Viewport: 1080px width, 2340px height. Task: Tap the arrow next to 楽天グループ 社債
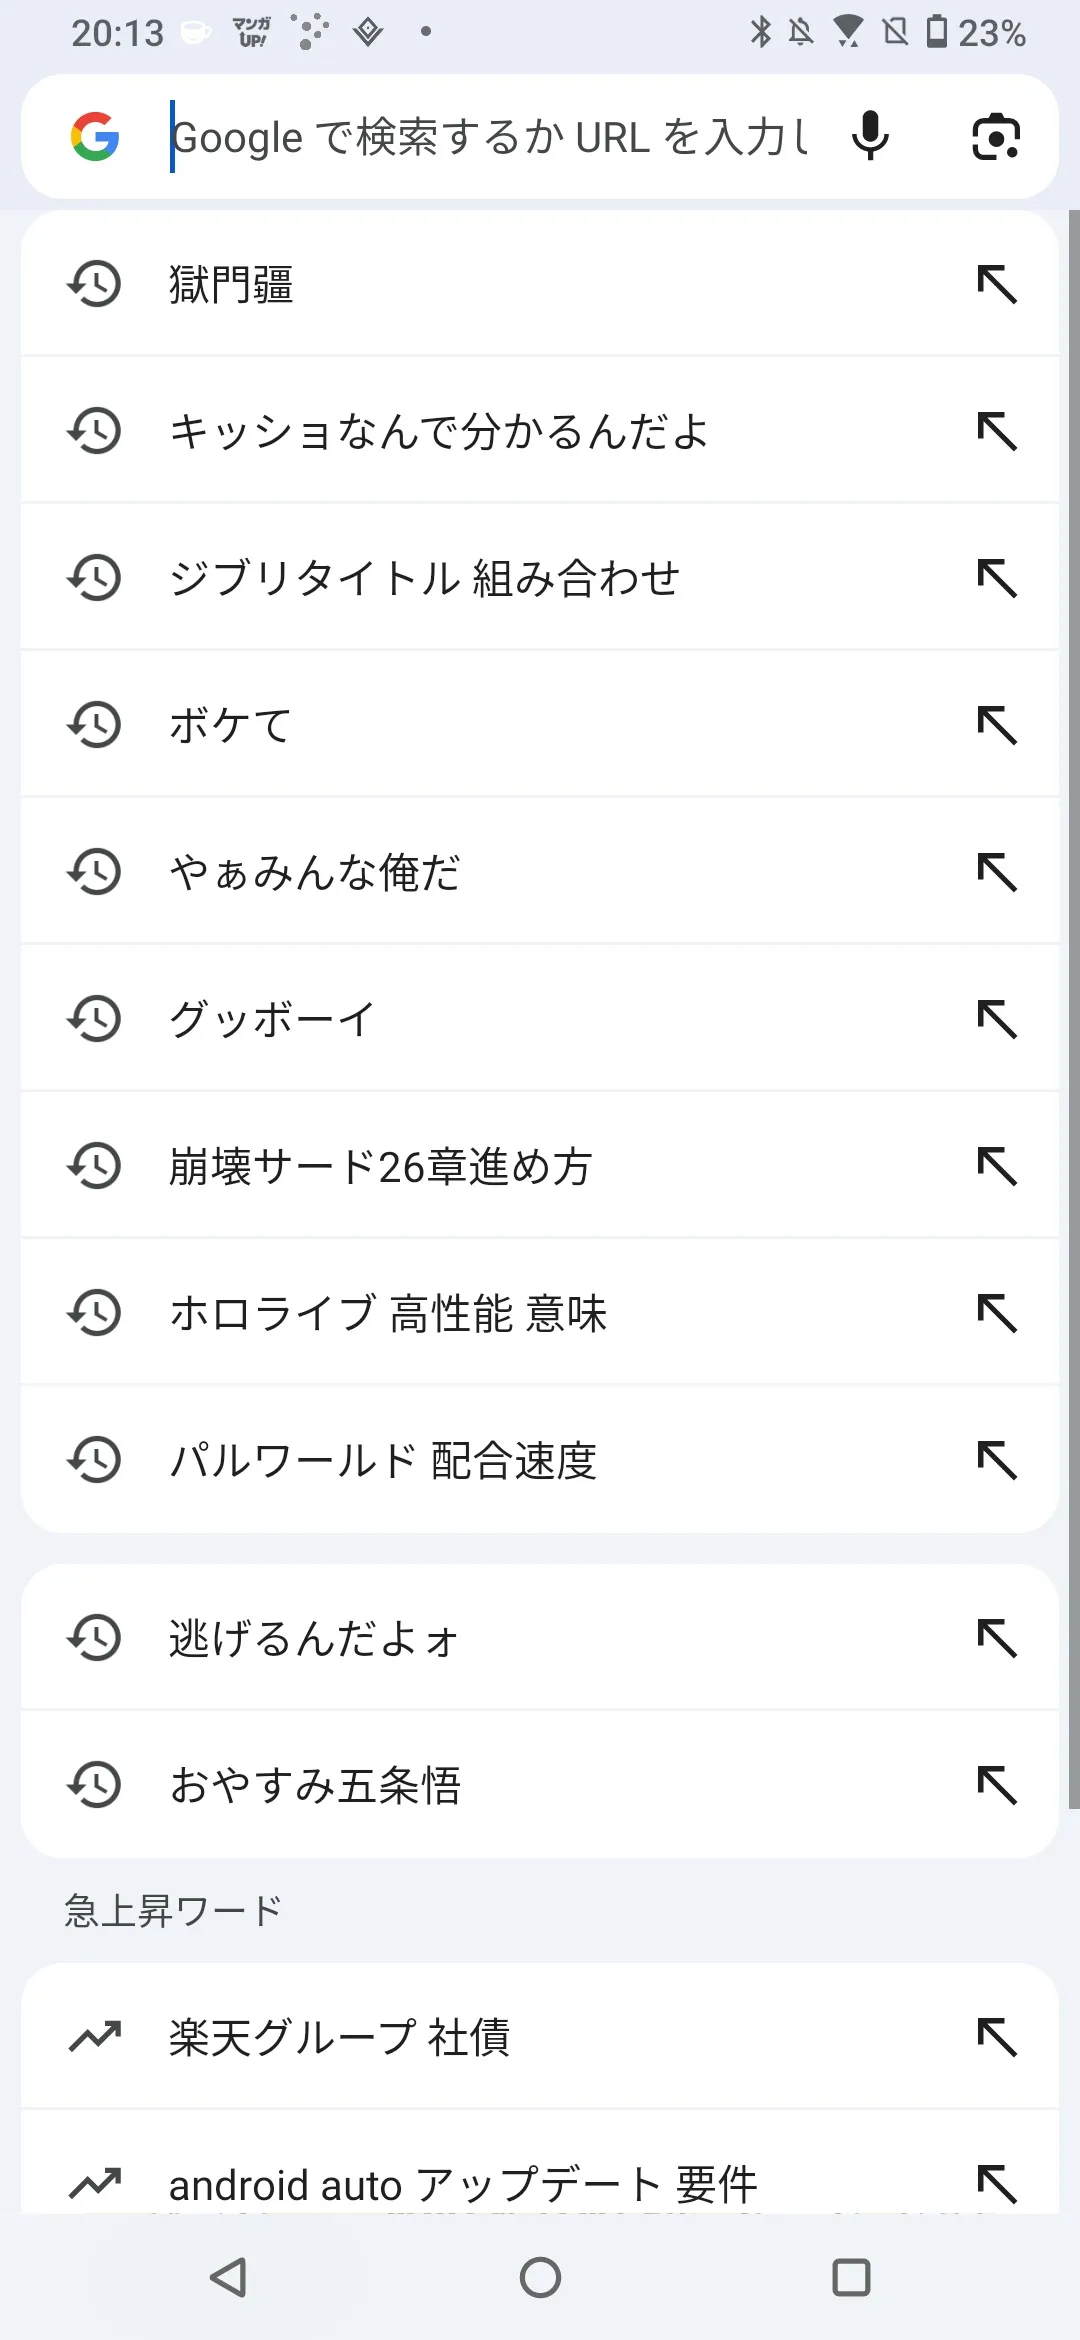pyautogui.click(x=997, y=2037)
